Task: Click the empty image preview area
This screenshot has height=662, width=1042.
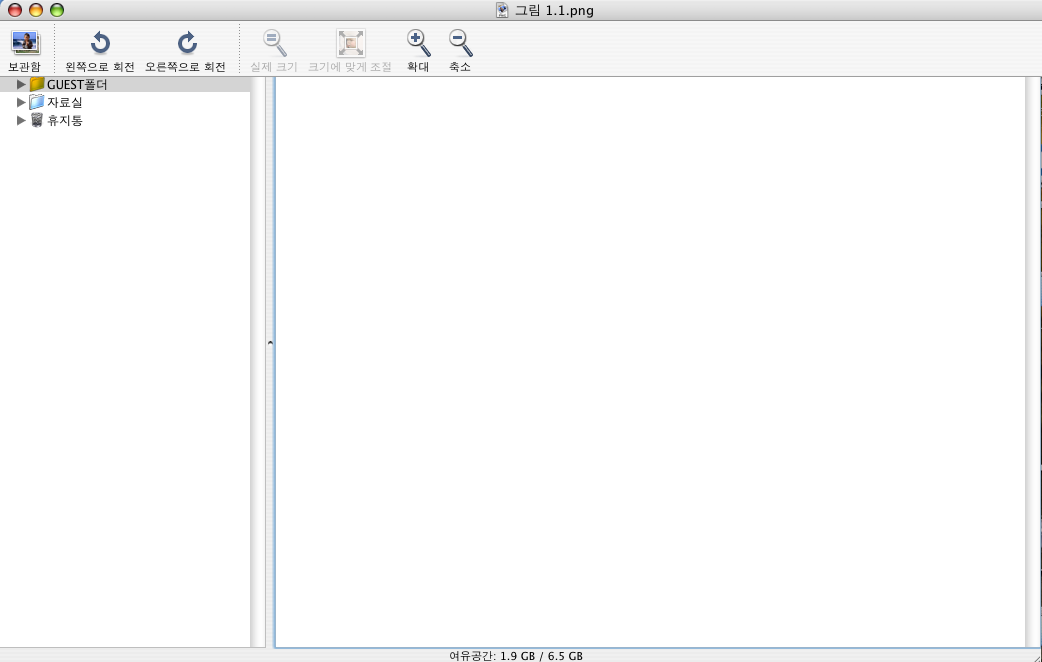Action: pos(650,360)
